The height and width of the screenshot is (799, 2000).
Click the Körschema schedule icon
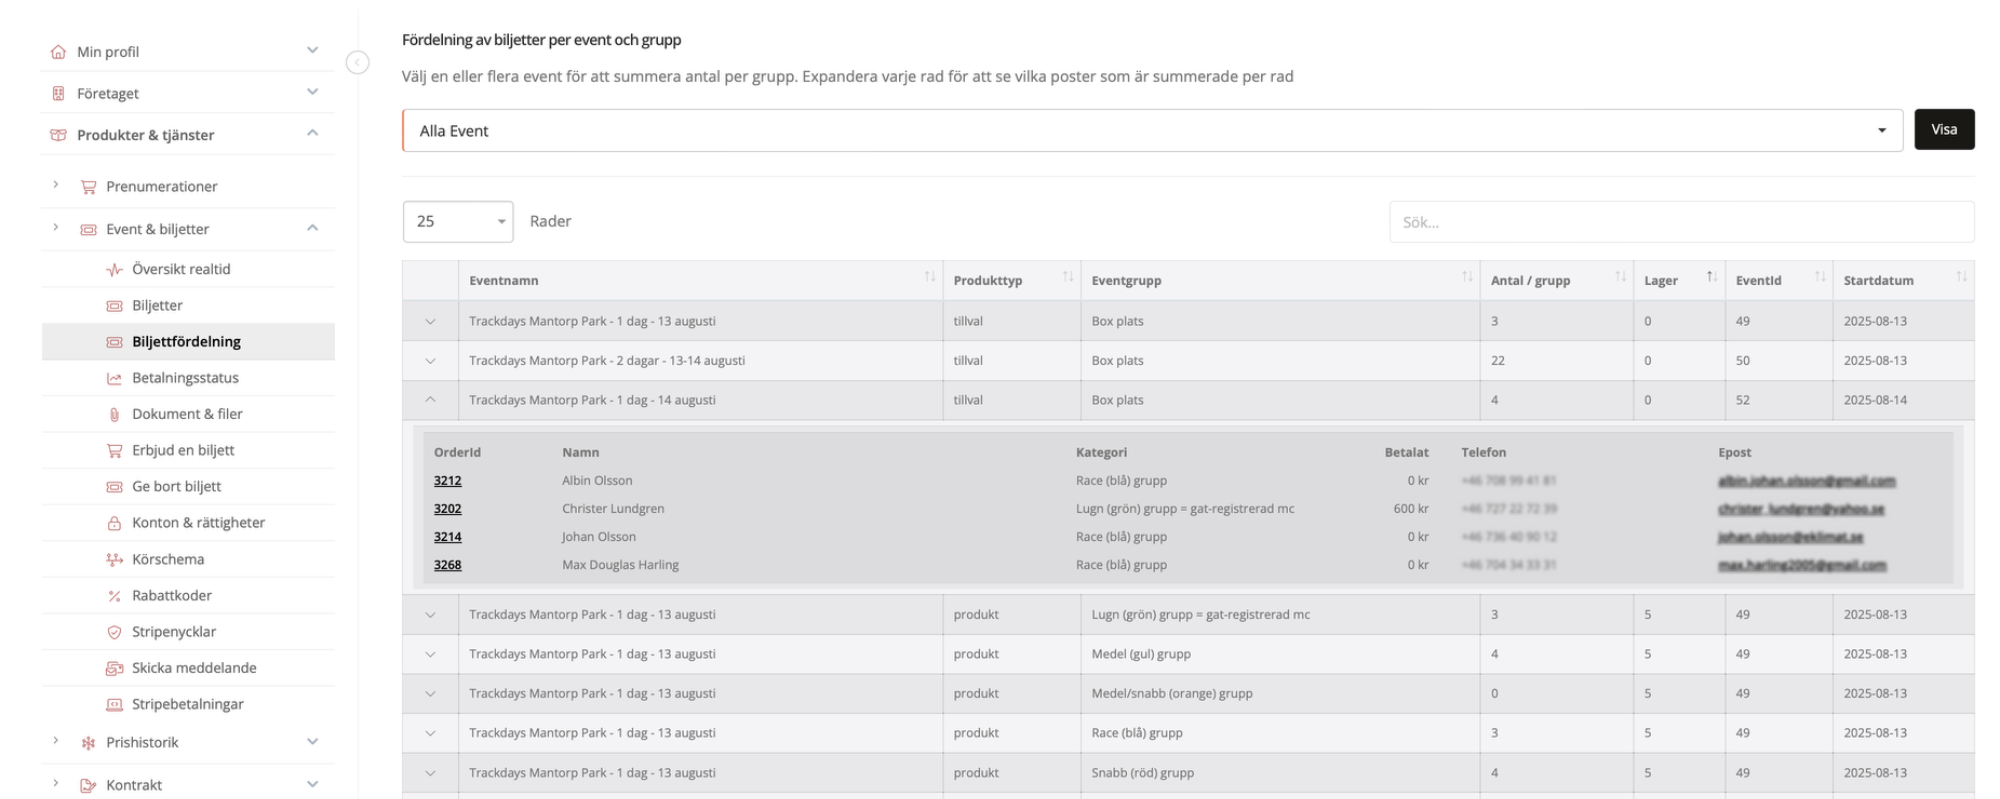(x=114, y=560)
